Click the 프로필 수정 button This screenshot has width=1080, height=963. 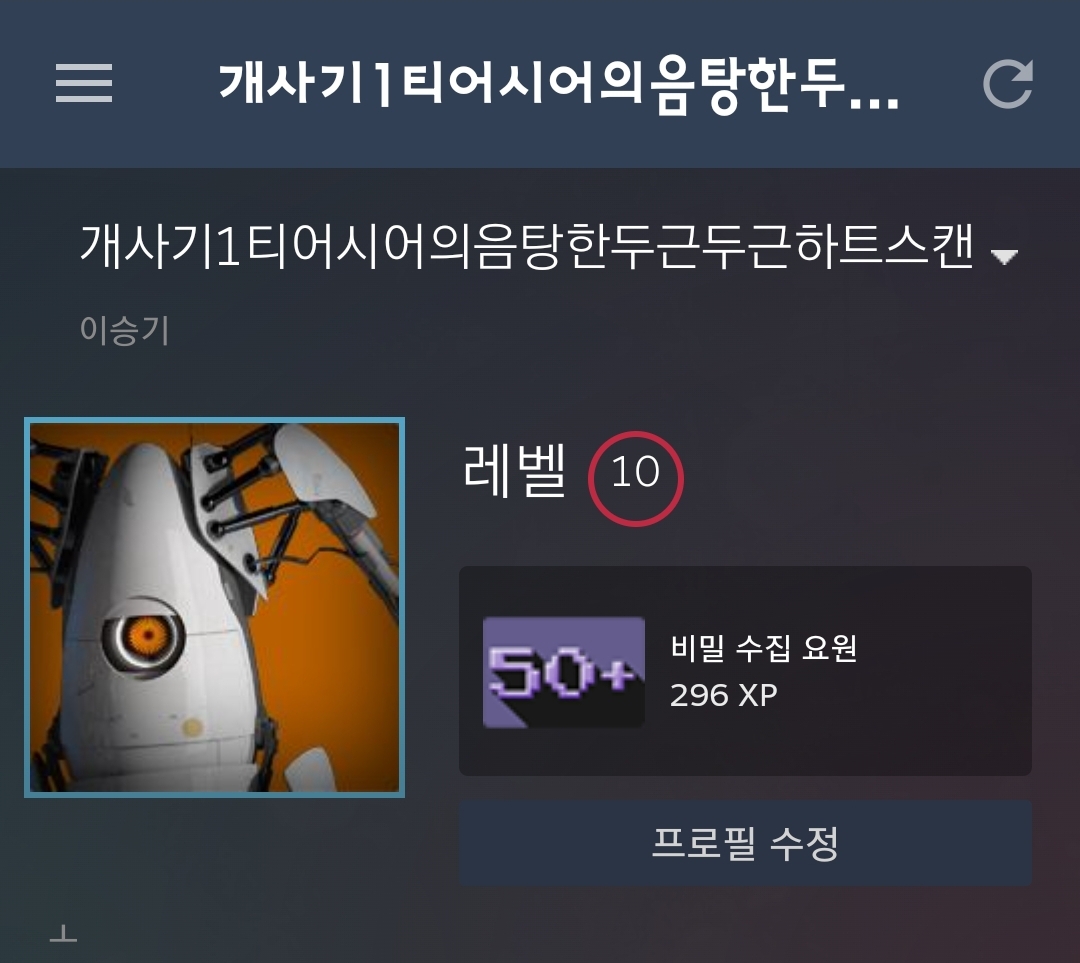[x=745, y=843]
